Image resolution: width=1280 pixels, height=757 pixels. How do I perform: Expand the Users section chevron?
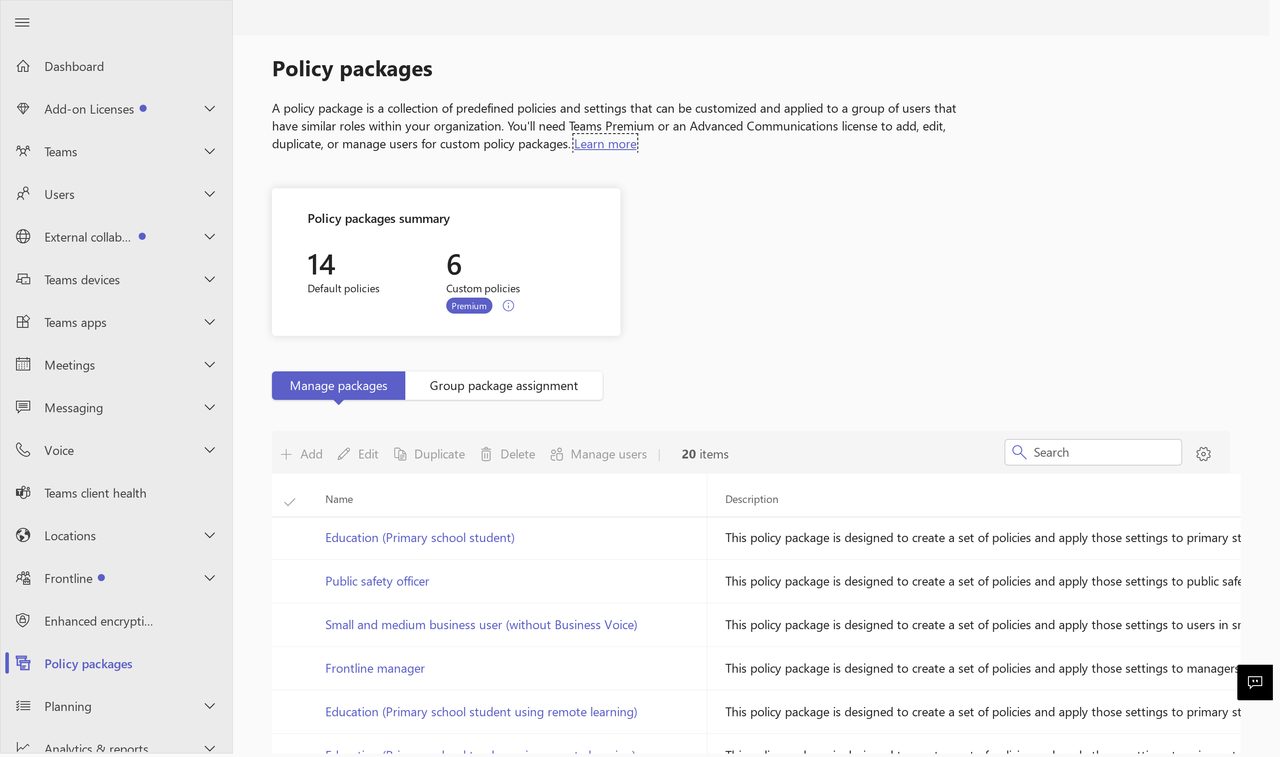click(x=210, y=194)
